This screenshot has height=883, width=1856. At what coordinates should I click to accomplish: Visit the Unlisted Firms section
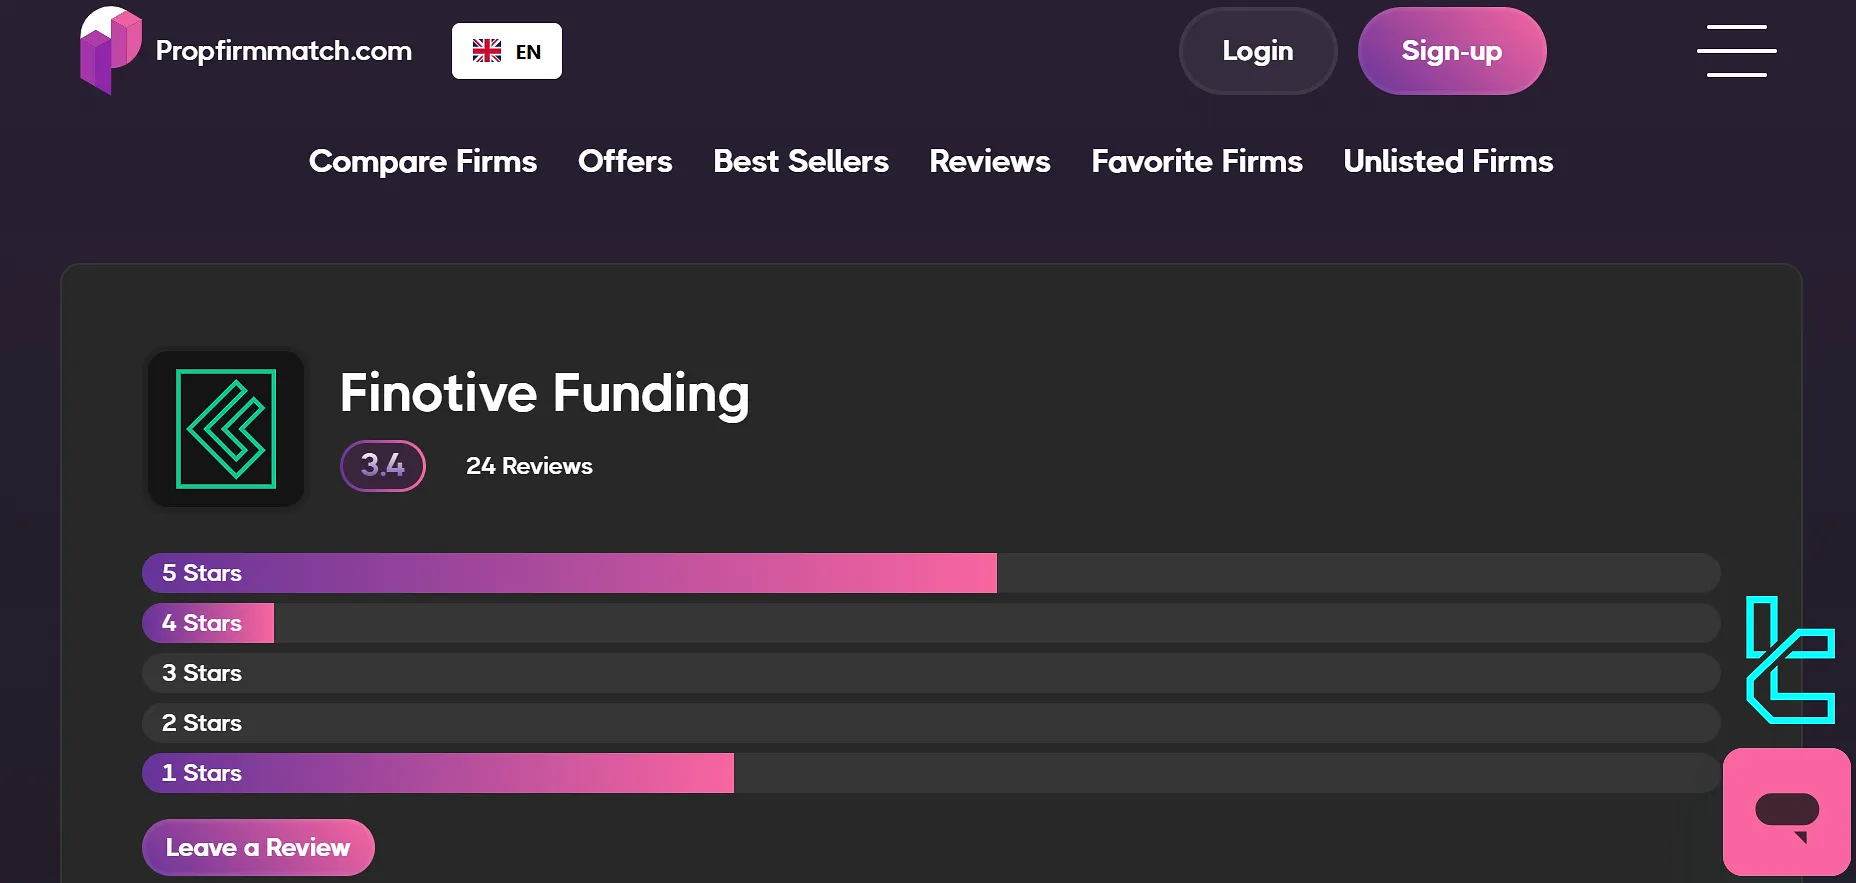pyautogui.click(x=1447, y=161)
